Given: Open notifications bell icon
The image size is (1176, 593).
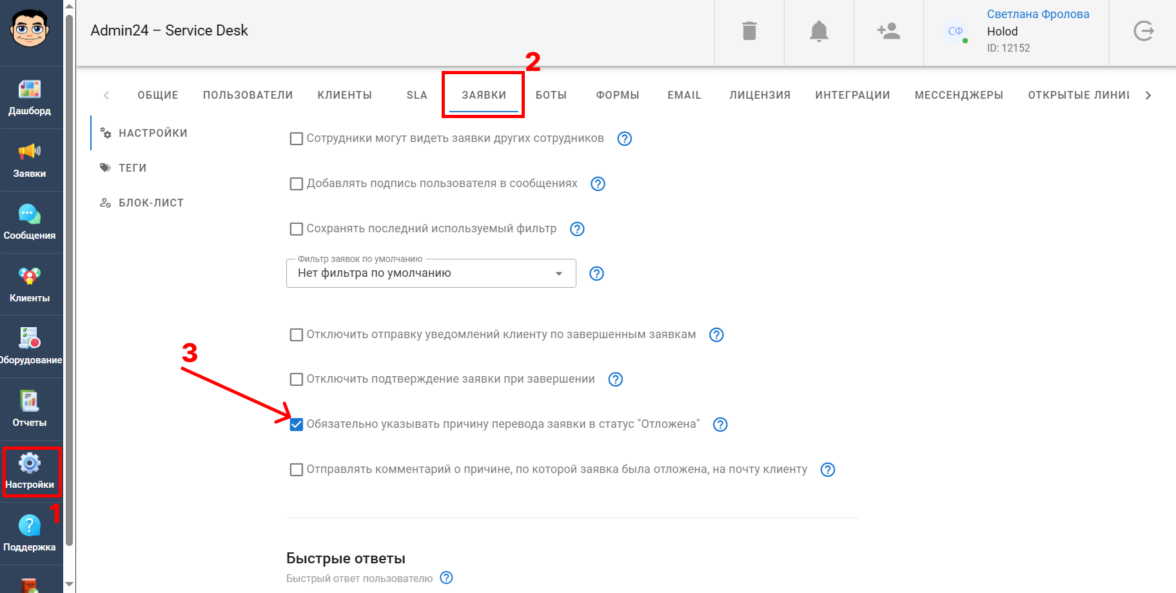Looking at the screenshot, I should [x=819, y=31].
